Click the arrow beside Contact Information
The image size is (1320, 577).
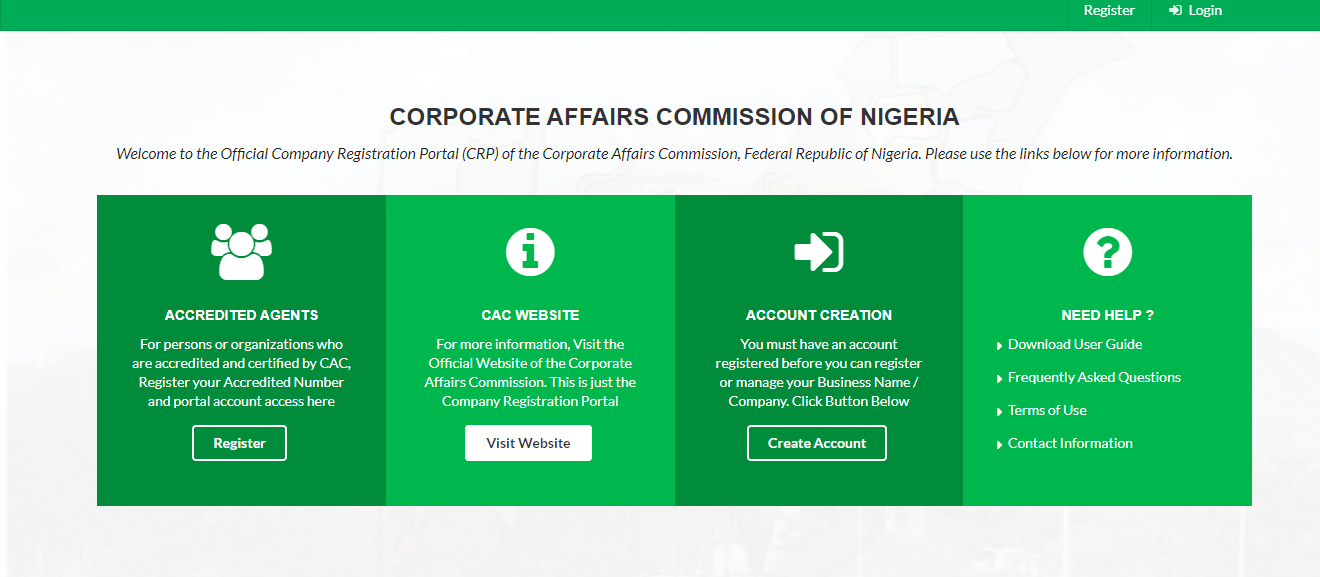tap(999, 445)
